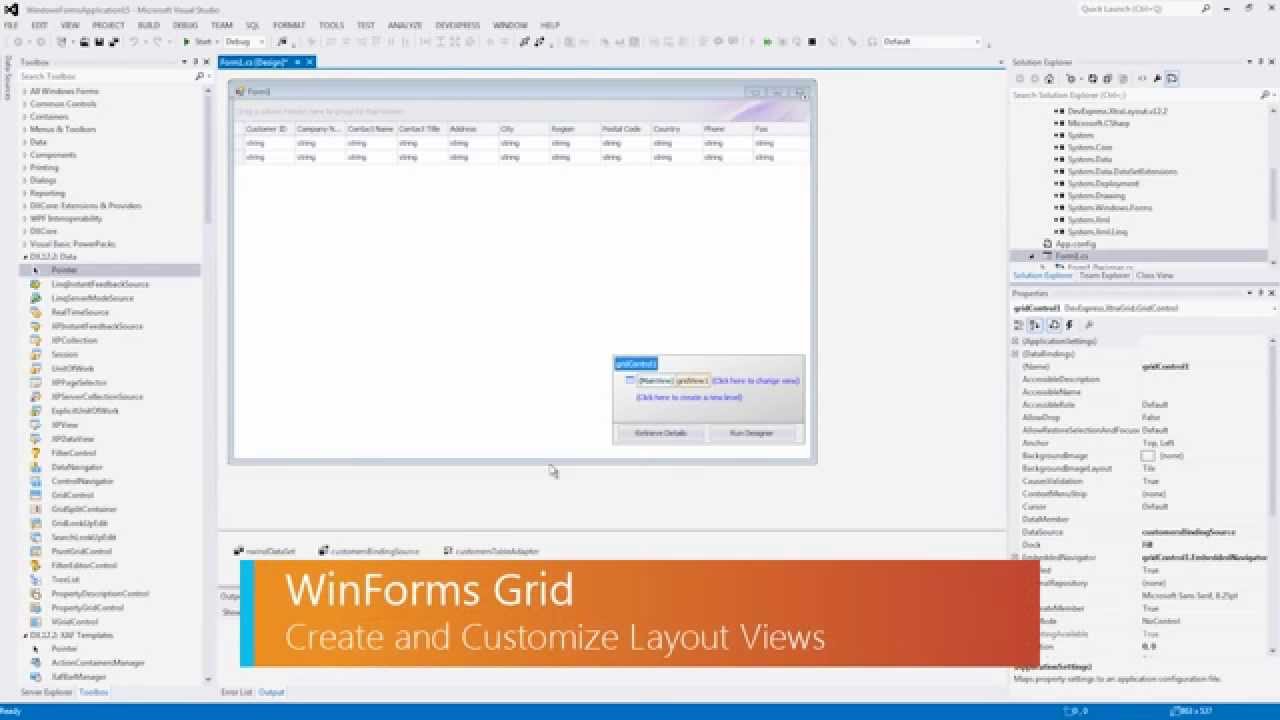
Task: Open the FORMAT menu
Action: (x=289, y=25)
